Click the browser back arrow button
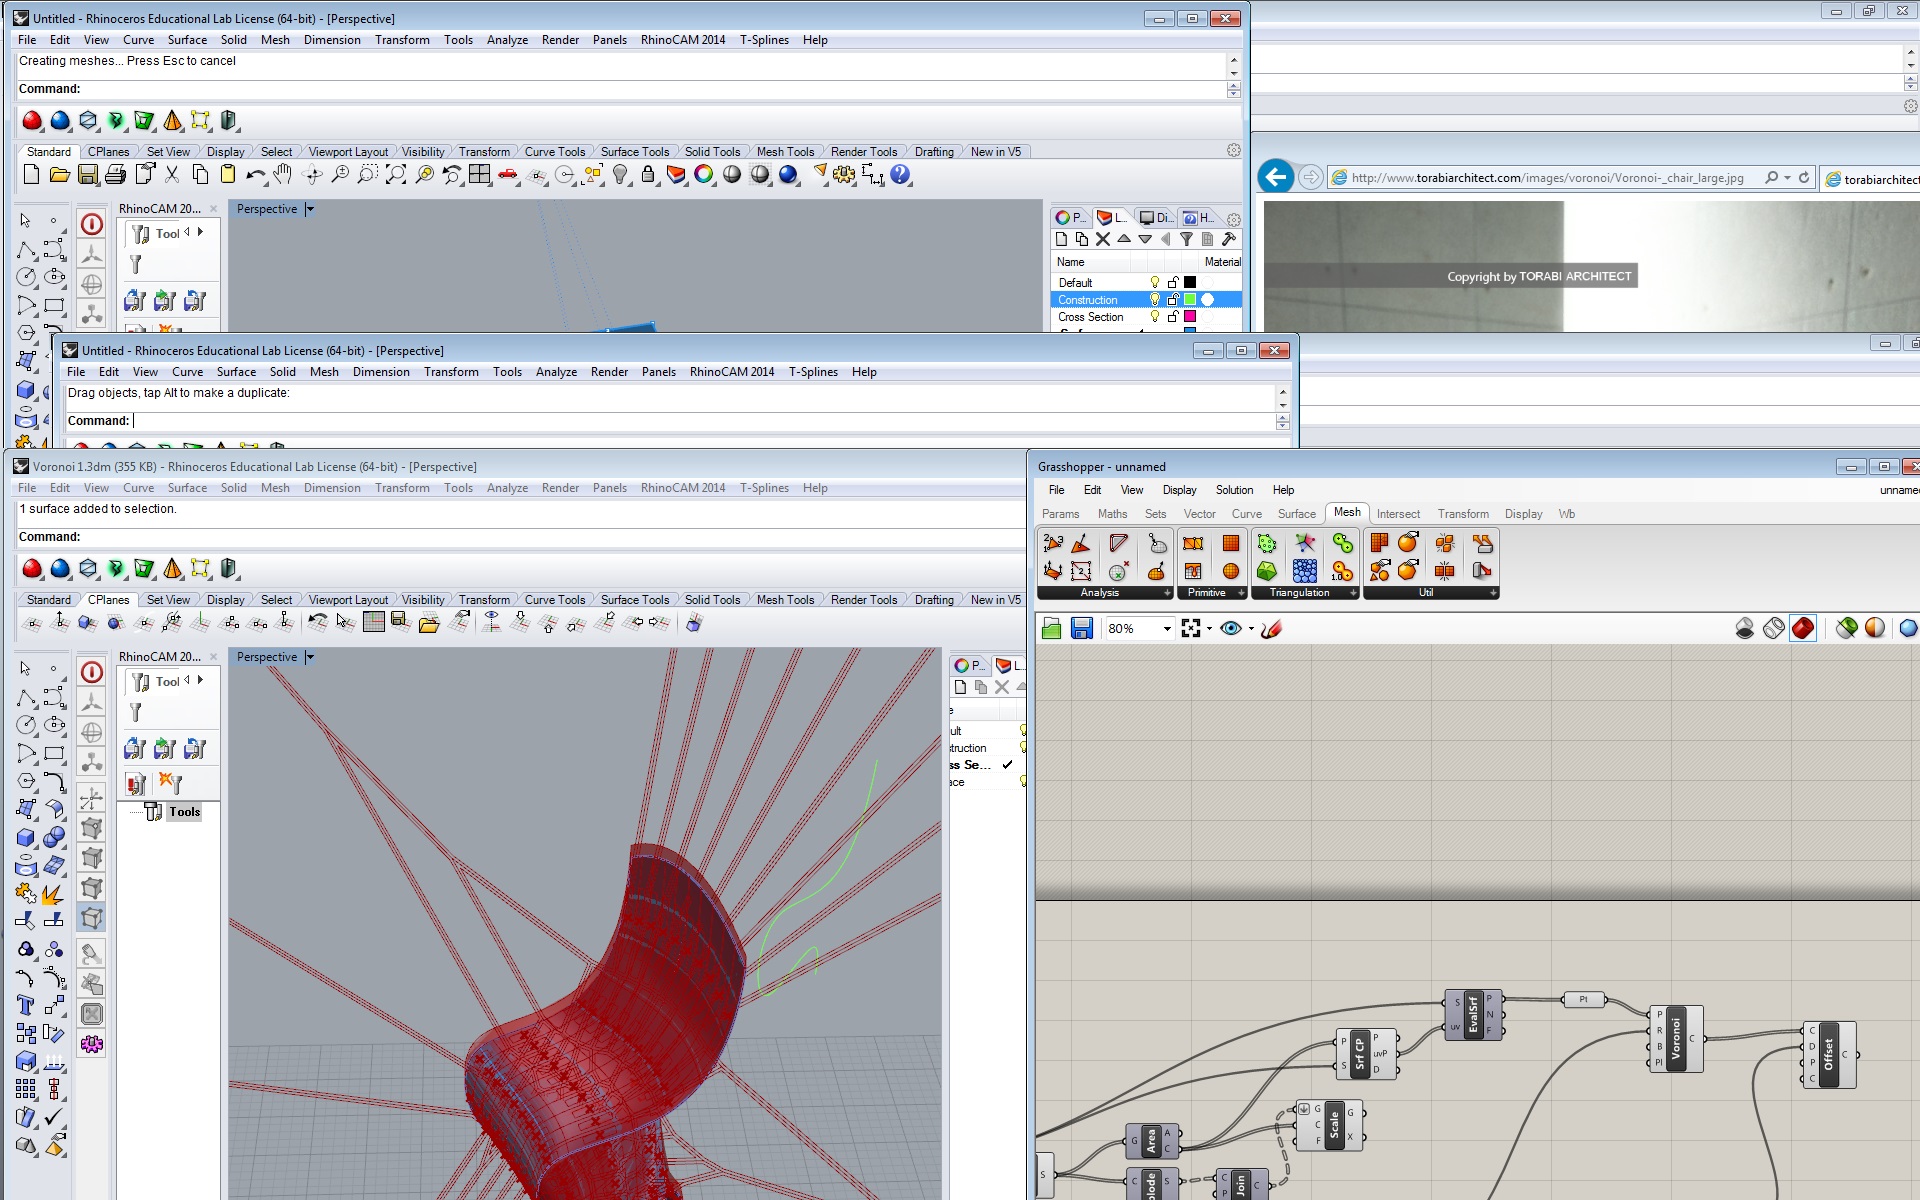 pyautogui.click(x=1275, y=177)
